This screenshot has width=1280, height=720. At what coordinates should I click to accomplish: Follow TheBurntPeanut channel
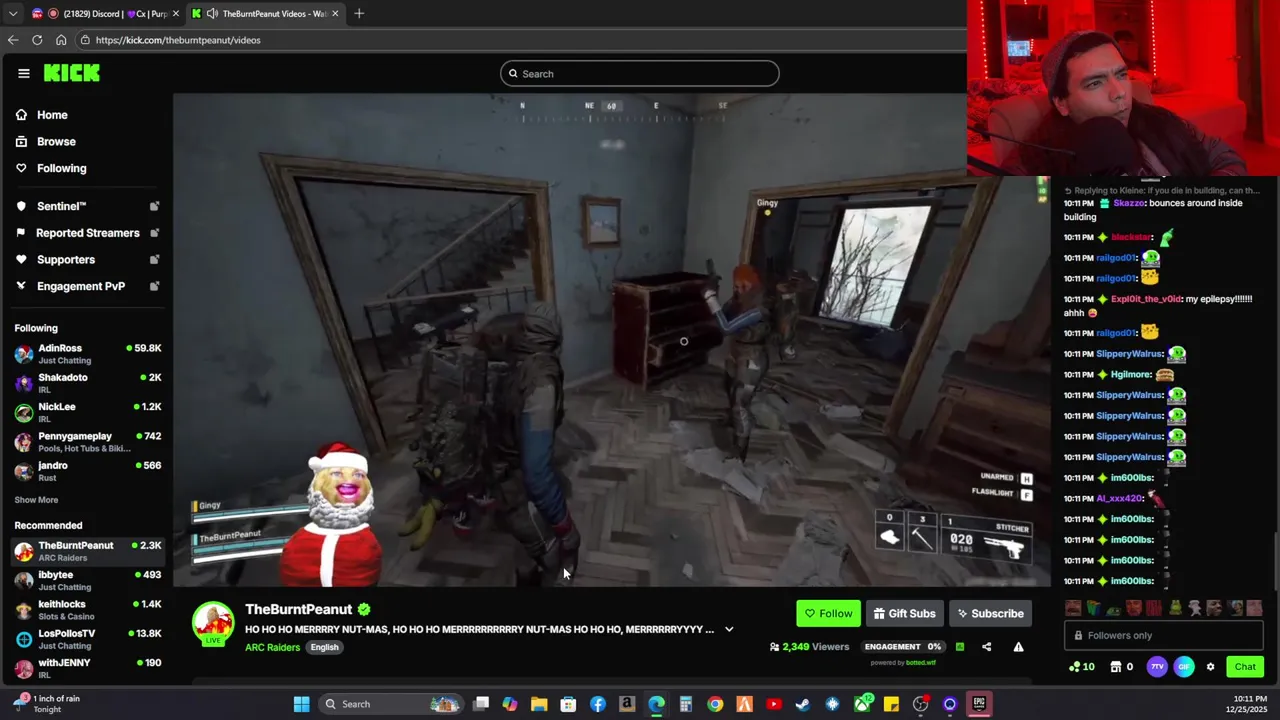coord(829,614)
